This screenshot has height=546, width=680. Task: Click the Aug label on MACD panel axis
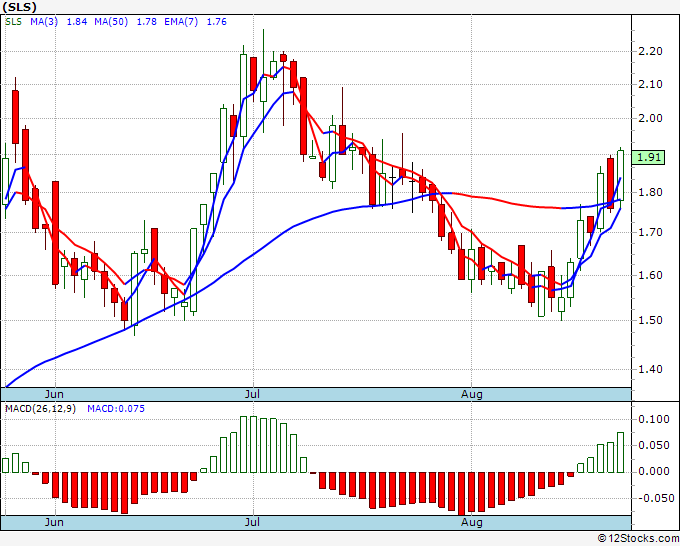pyautogui.click(x=472, y=523)
